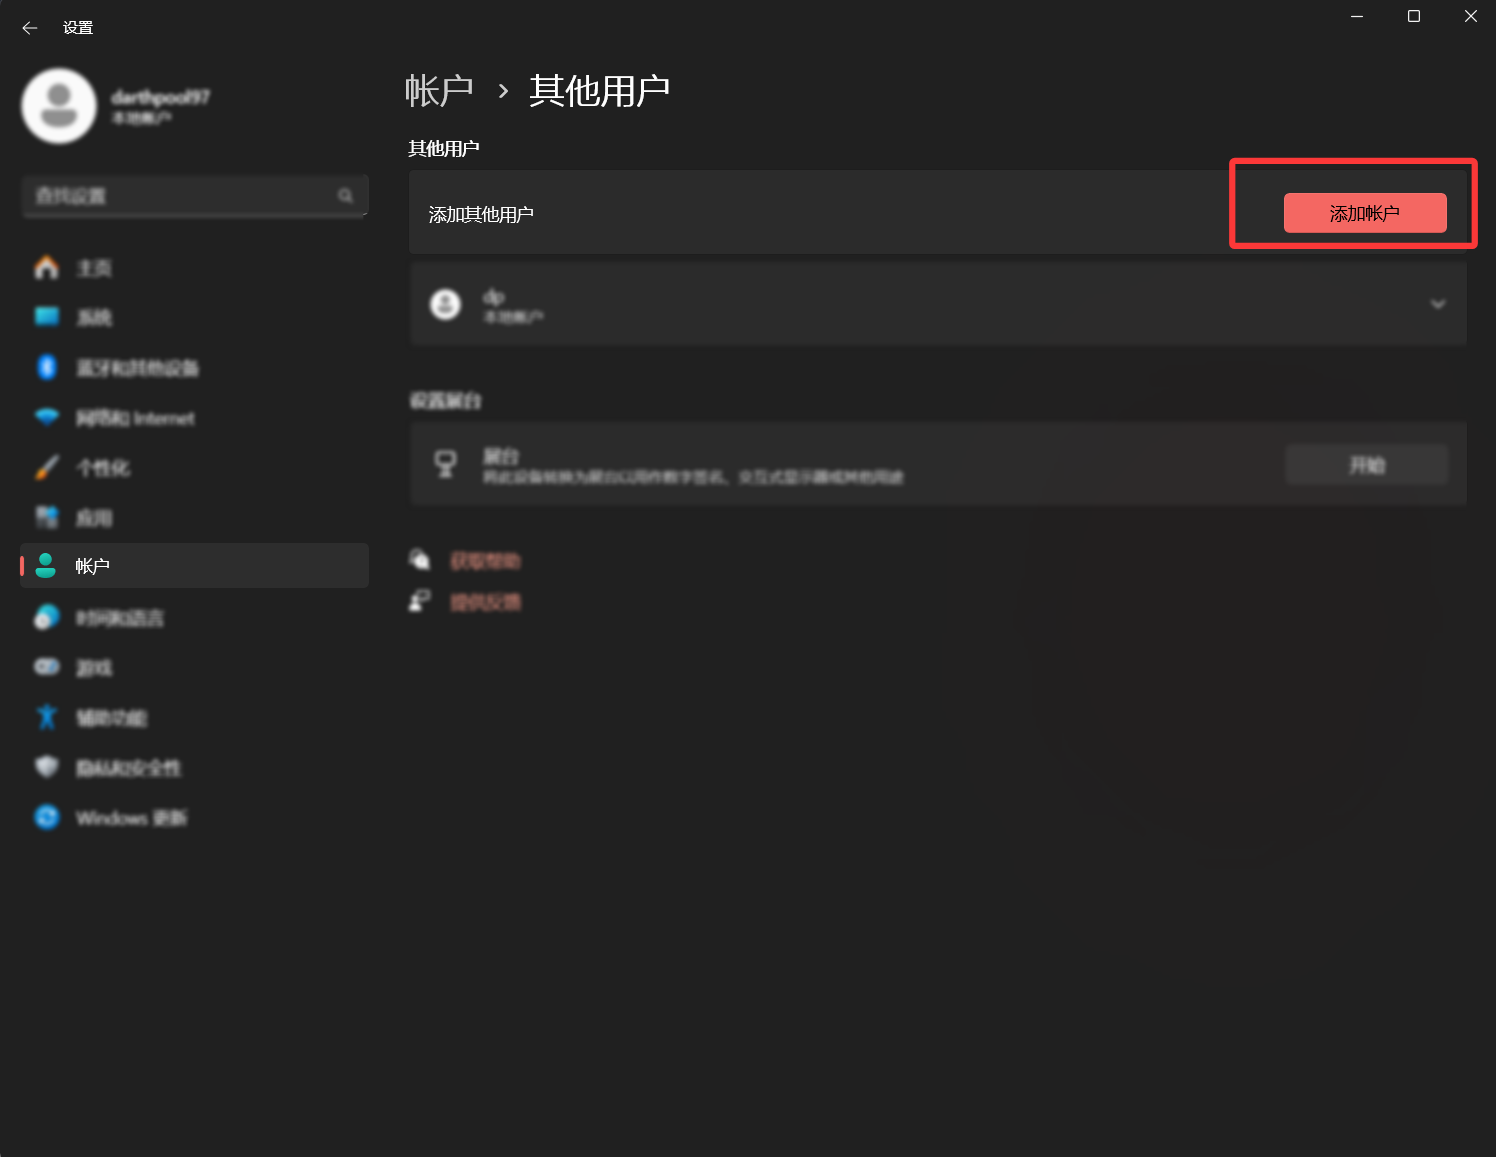1496x1157 pixels.
Task: Click the back arrow in the title bar
Action: click(x=30, y=28)
